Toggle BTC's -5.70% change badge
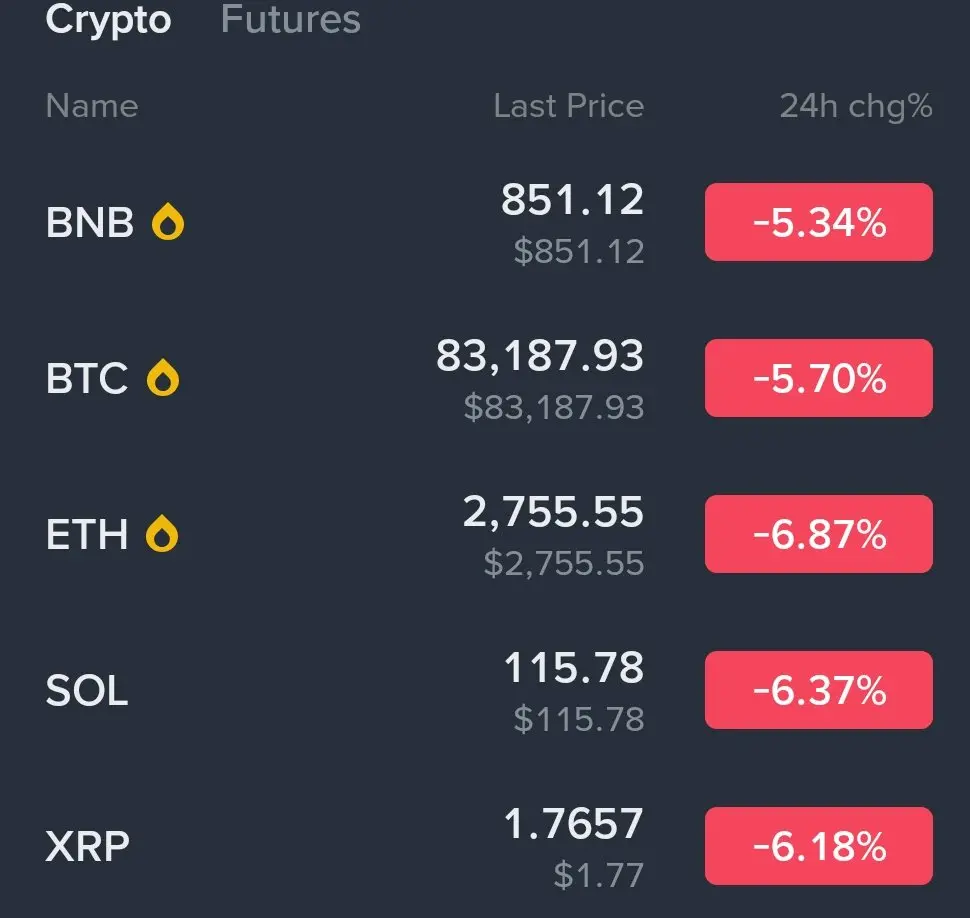Image resolution: width=970 pixels, height=918 pixels. click(x=818, y=378)
